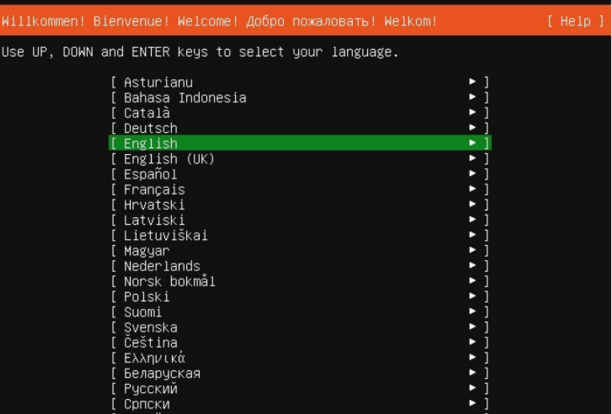Select the highlighted English option
Image resolution: width=612 pixels, height=414 pixels.
click(x=299, y=143)
